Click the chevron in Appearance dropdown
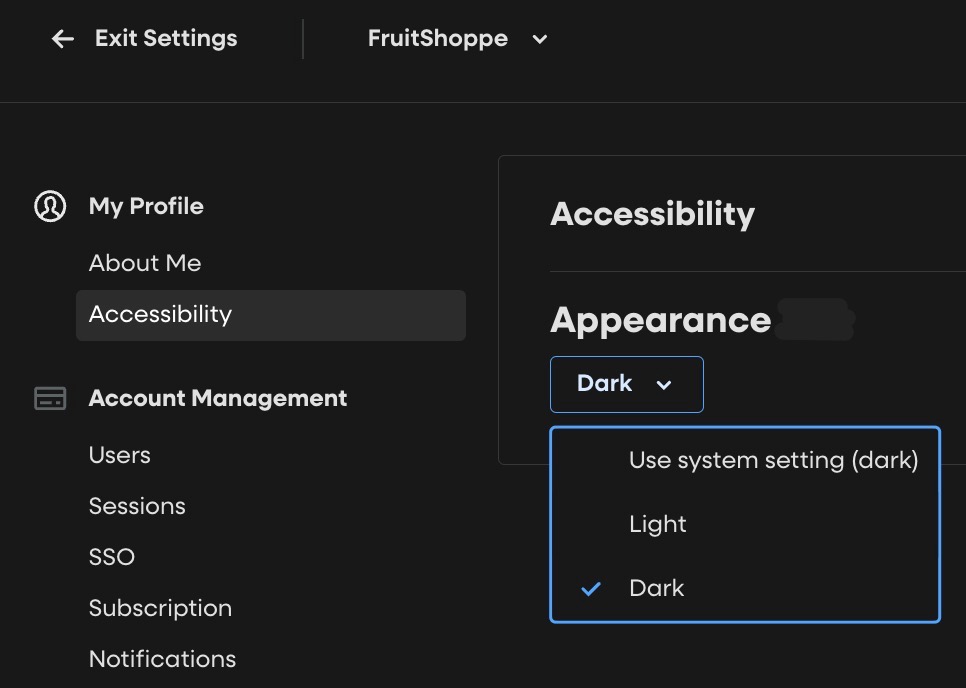The height and width of the screenshot is (688, 966). coord(664,384)
